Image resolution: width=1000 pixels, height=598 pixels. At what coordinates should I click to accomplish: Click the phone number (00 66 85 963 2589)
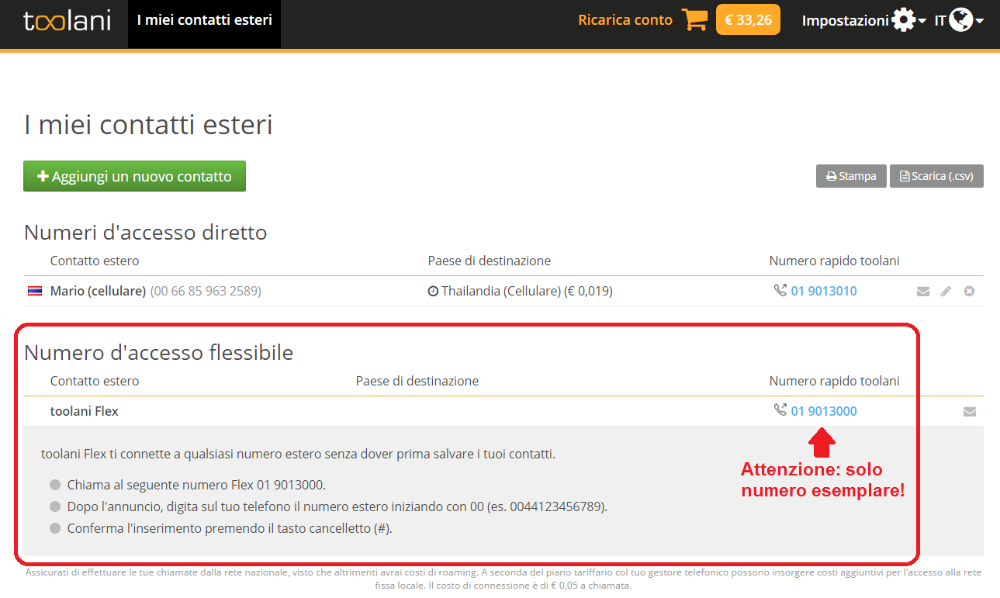[x=205, y=291]
